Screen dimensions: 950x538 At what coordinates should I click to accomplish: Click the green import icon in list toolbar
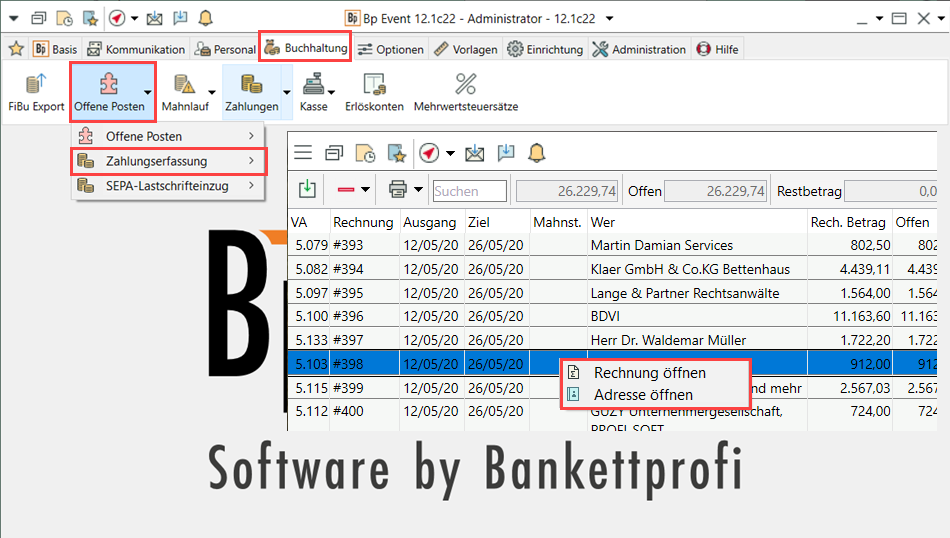tap(307, 189)
